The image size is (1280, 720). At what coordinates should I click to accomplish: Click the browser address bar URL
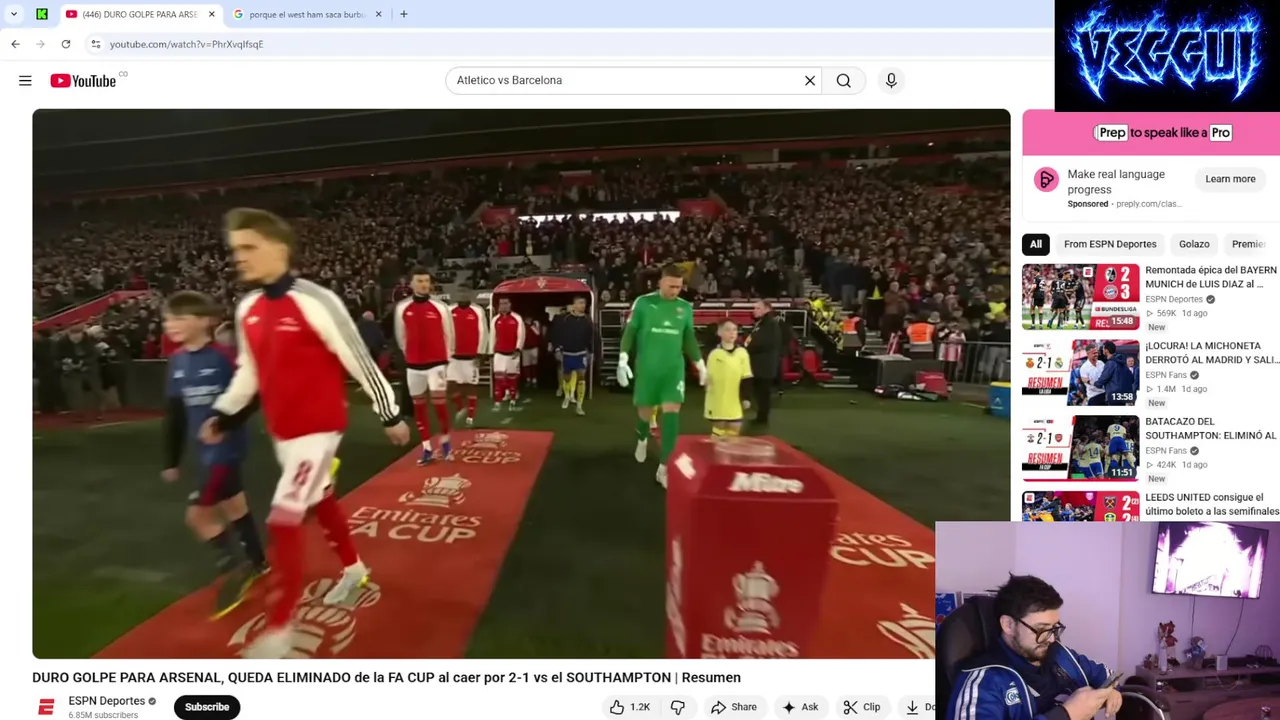(186, 44)
